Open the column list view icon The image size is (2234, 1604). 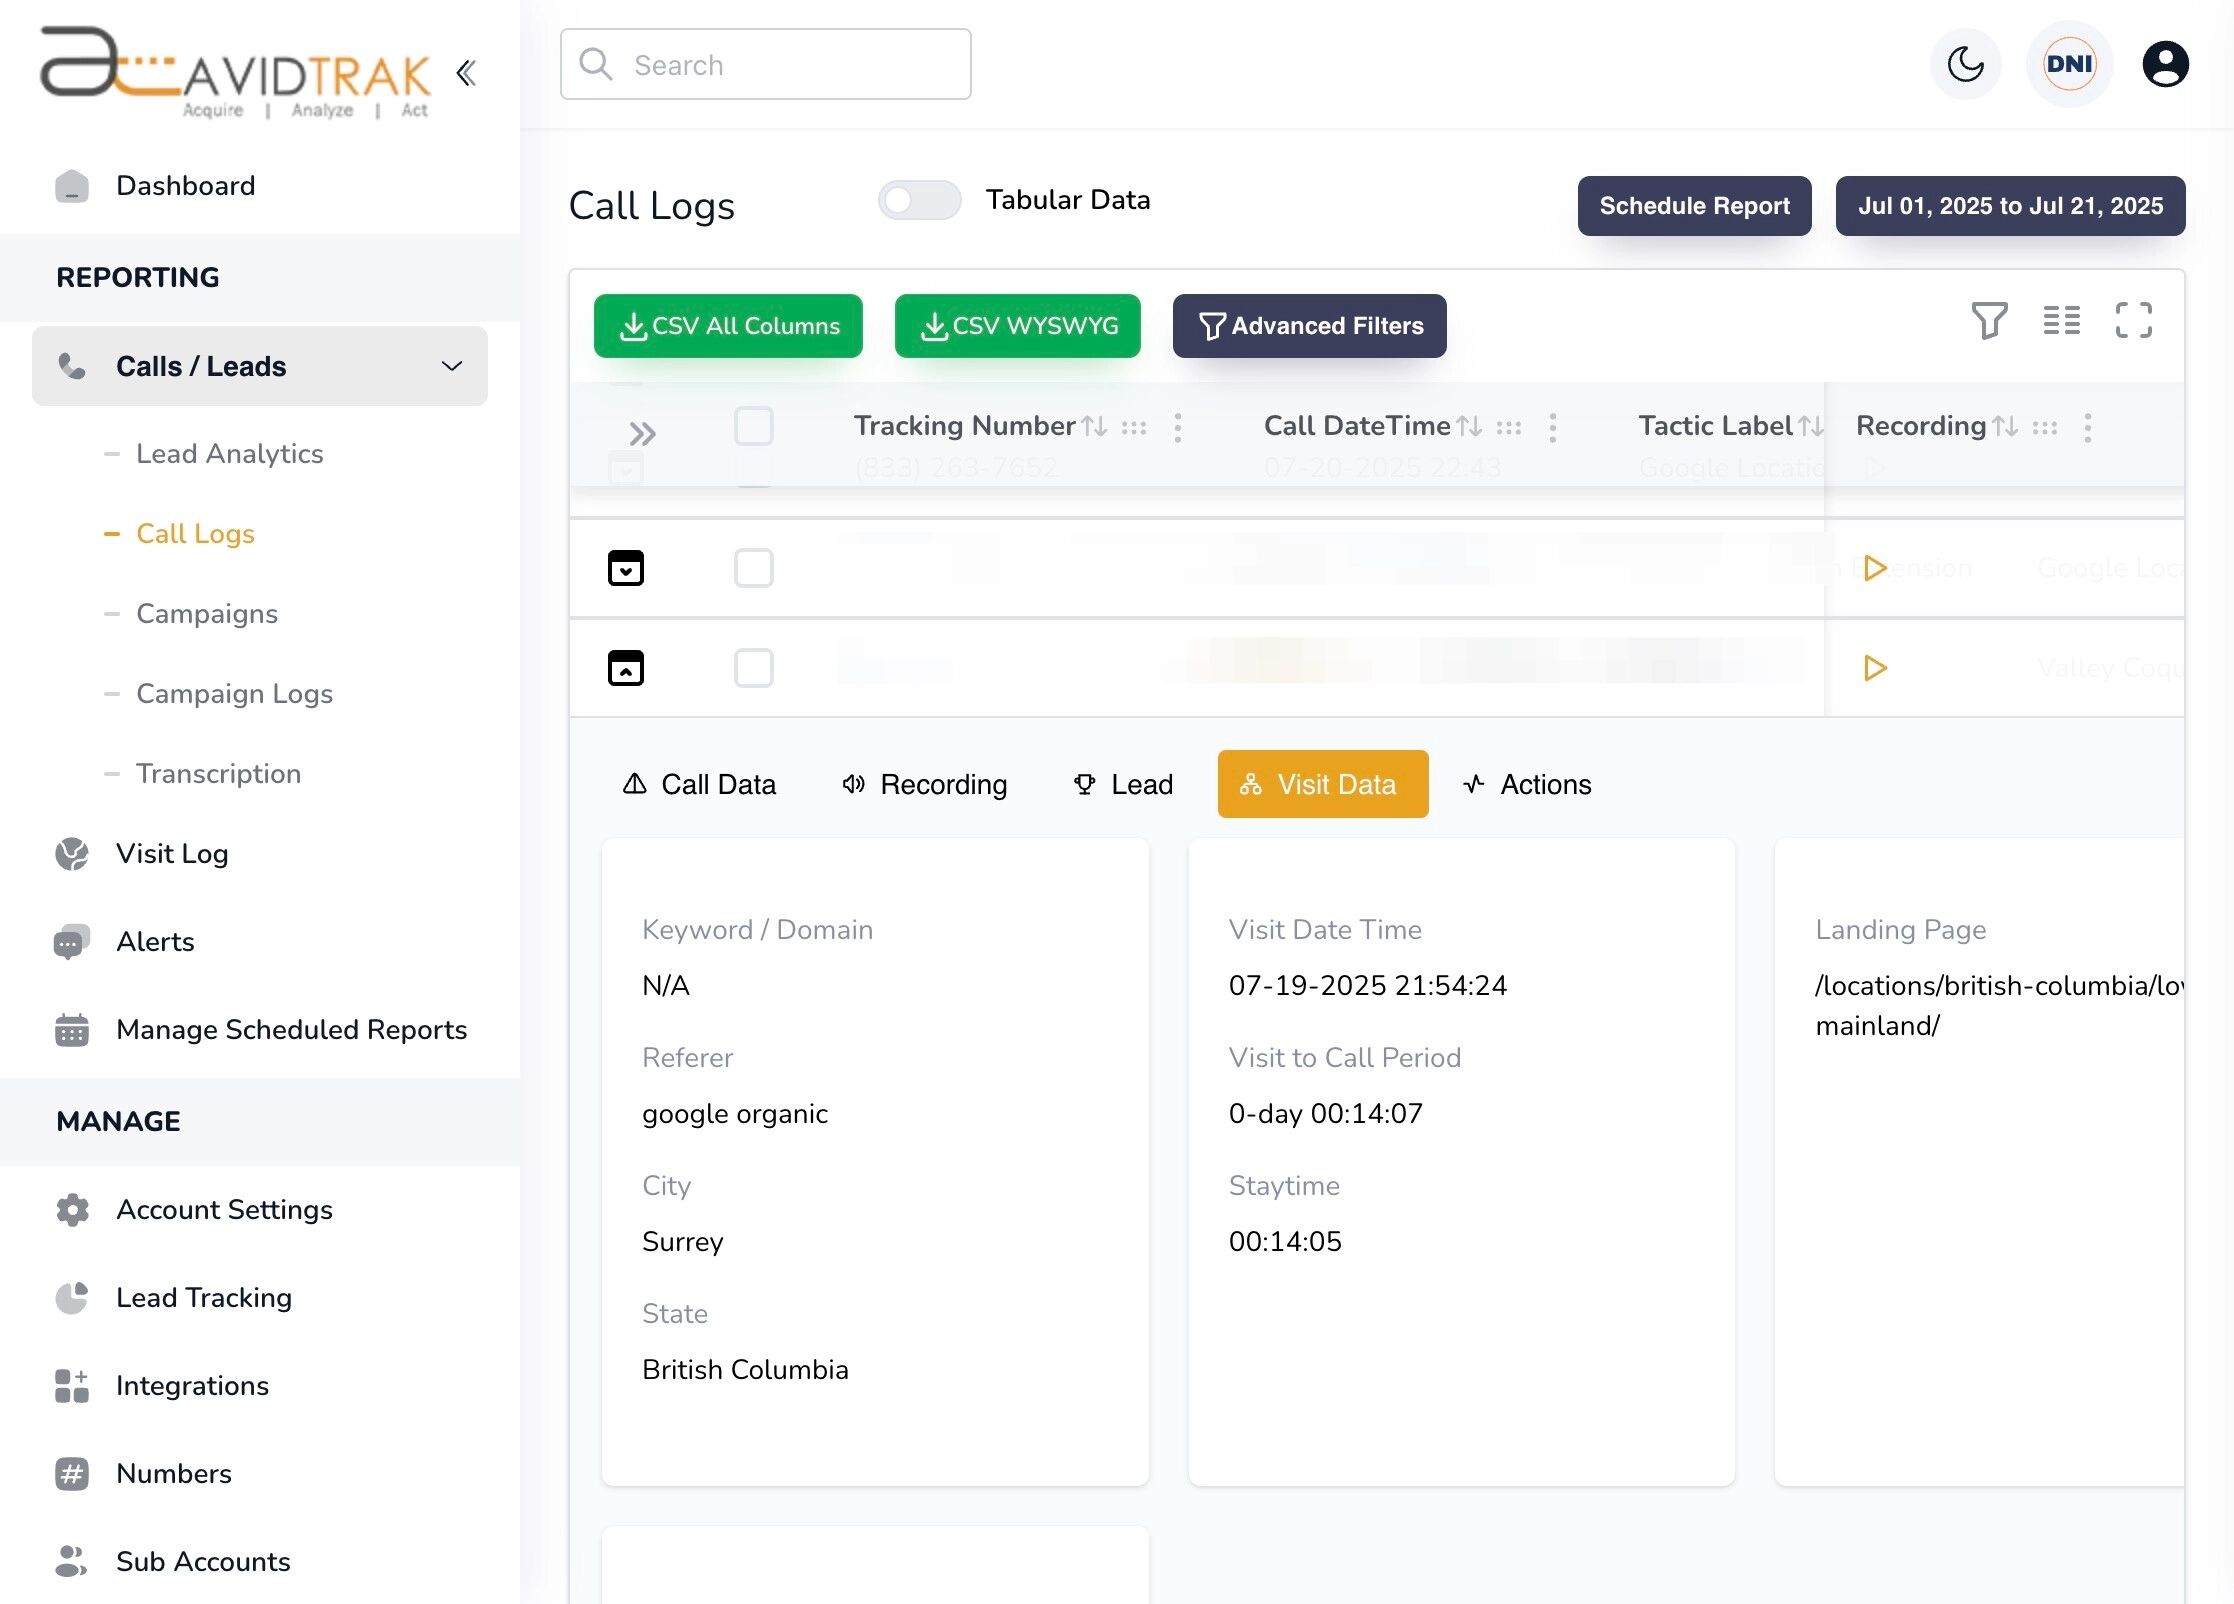tap(2061, 321)
